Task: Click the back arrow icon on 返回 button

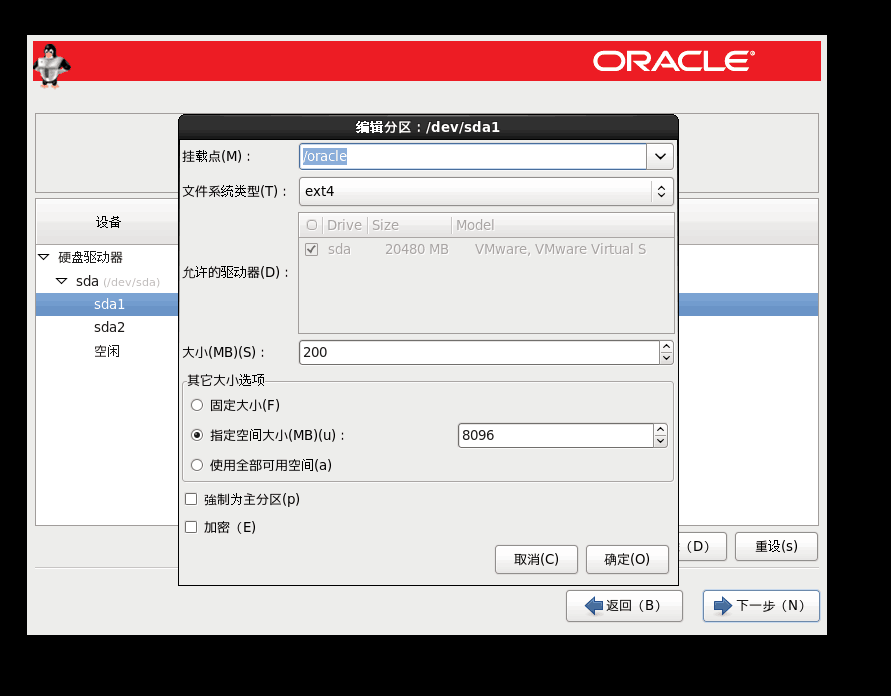Action: coord(591,606)
